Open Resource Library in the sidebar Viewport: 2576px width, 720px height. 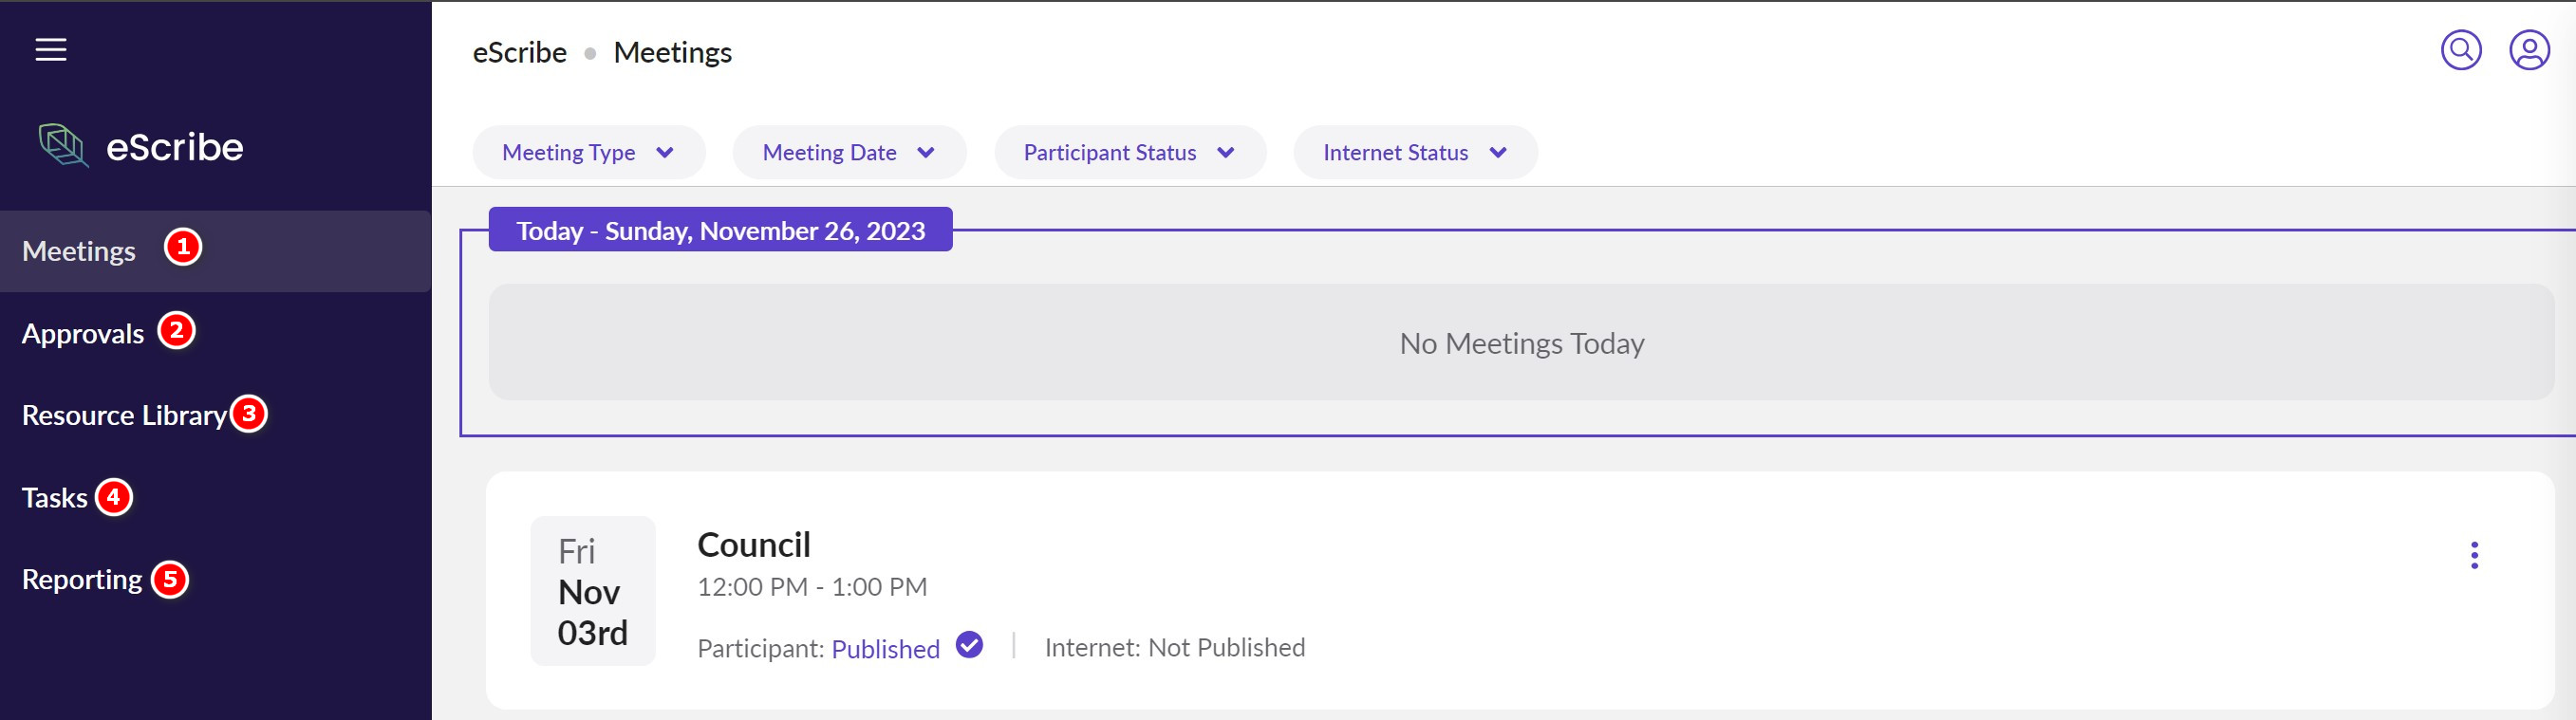[x=124, y=415]
